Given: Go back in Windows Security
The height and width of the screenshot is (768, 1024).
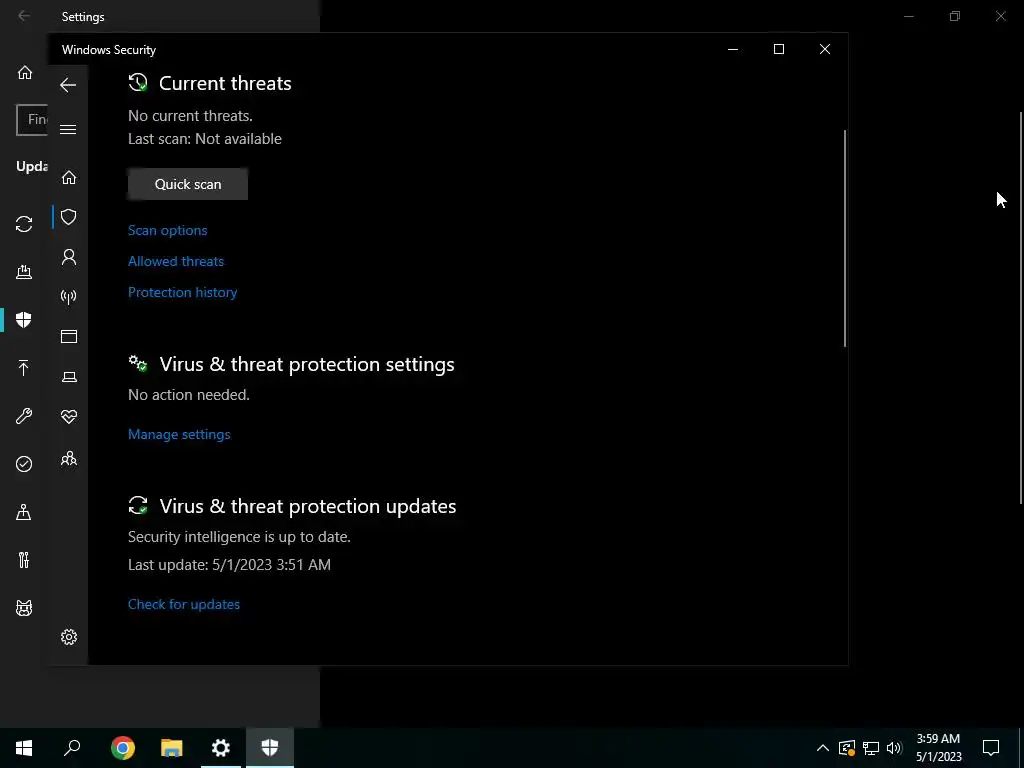Looking at the screenshot, I should [x=68, y=85].
